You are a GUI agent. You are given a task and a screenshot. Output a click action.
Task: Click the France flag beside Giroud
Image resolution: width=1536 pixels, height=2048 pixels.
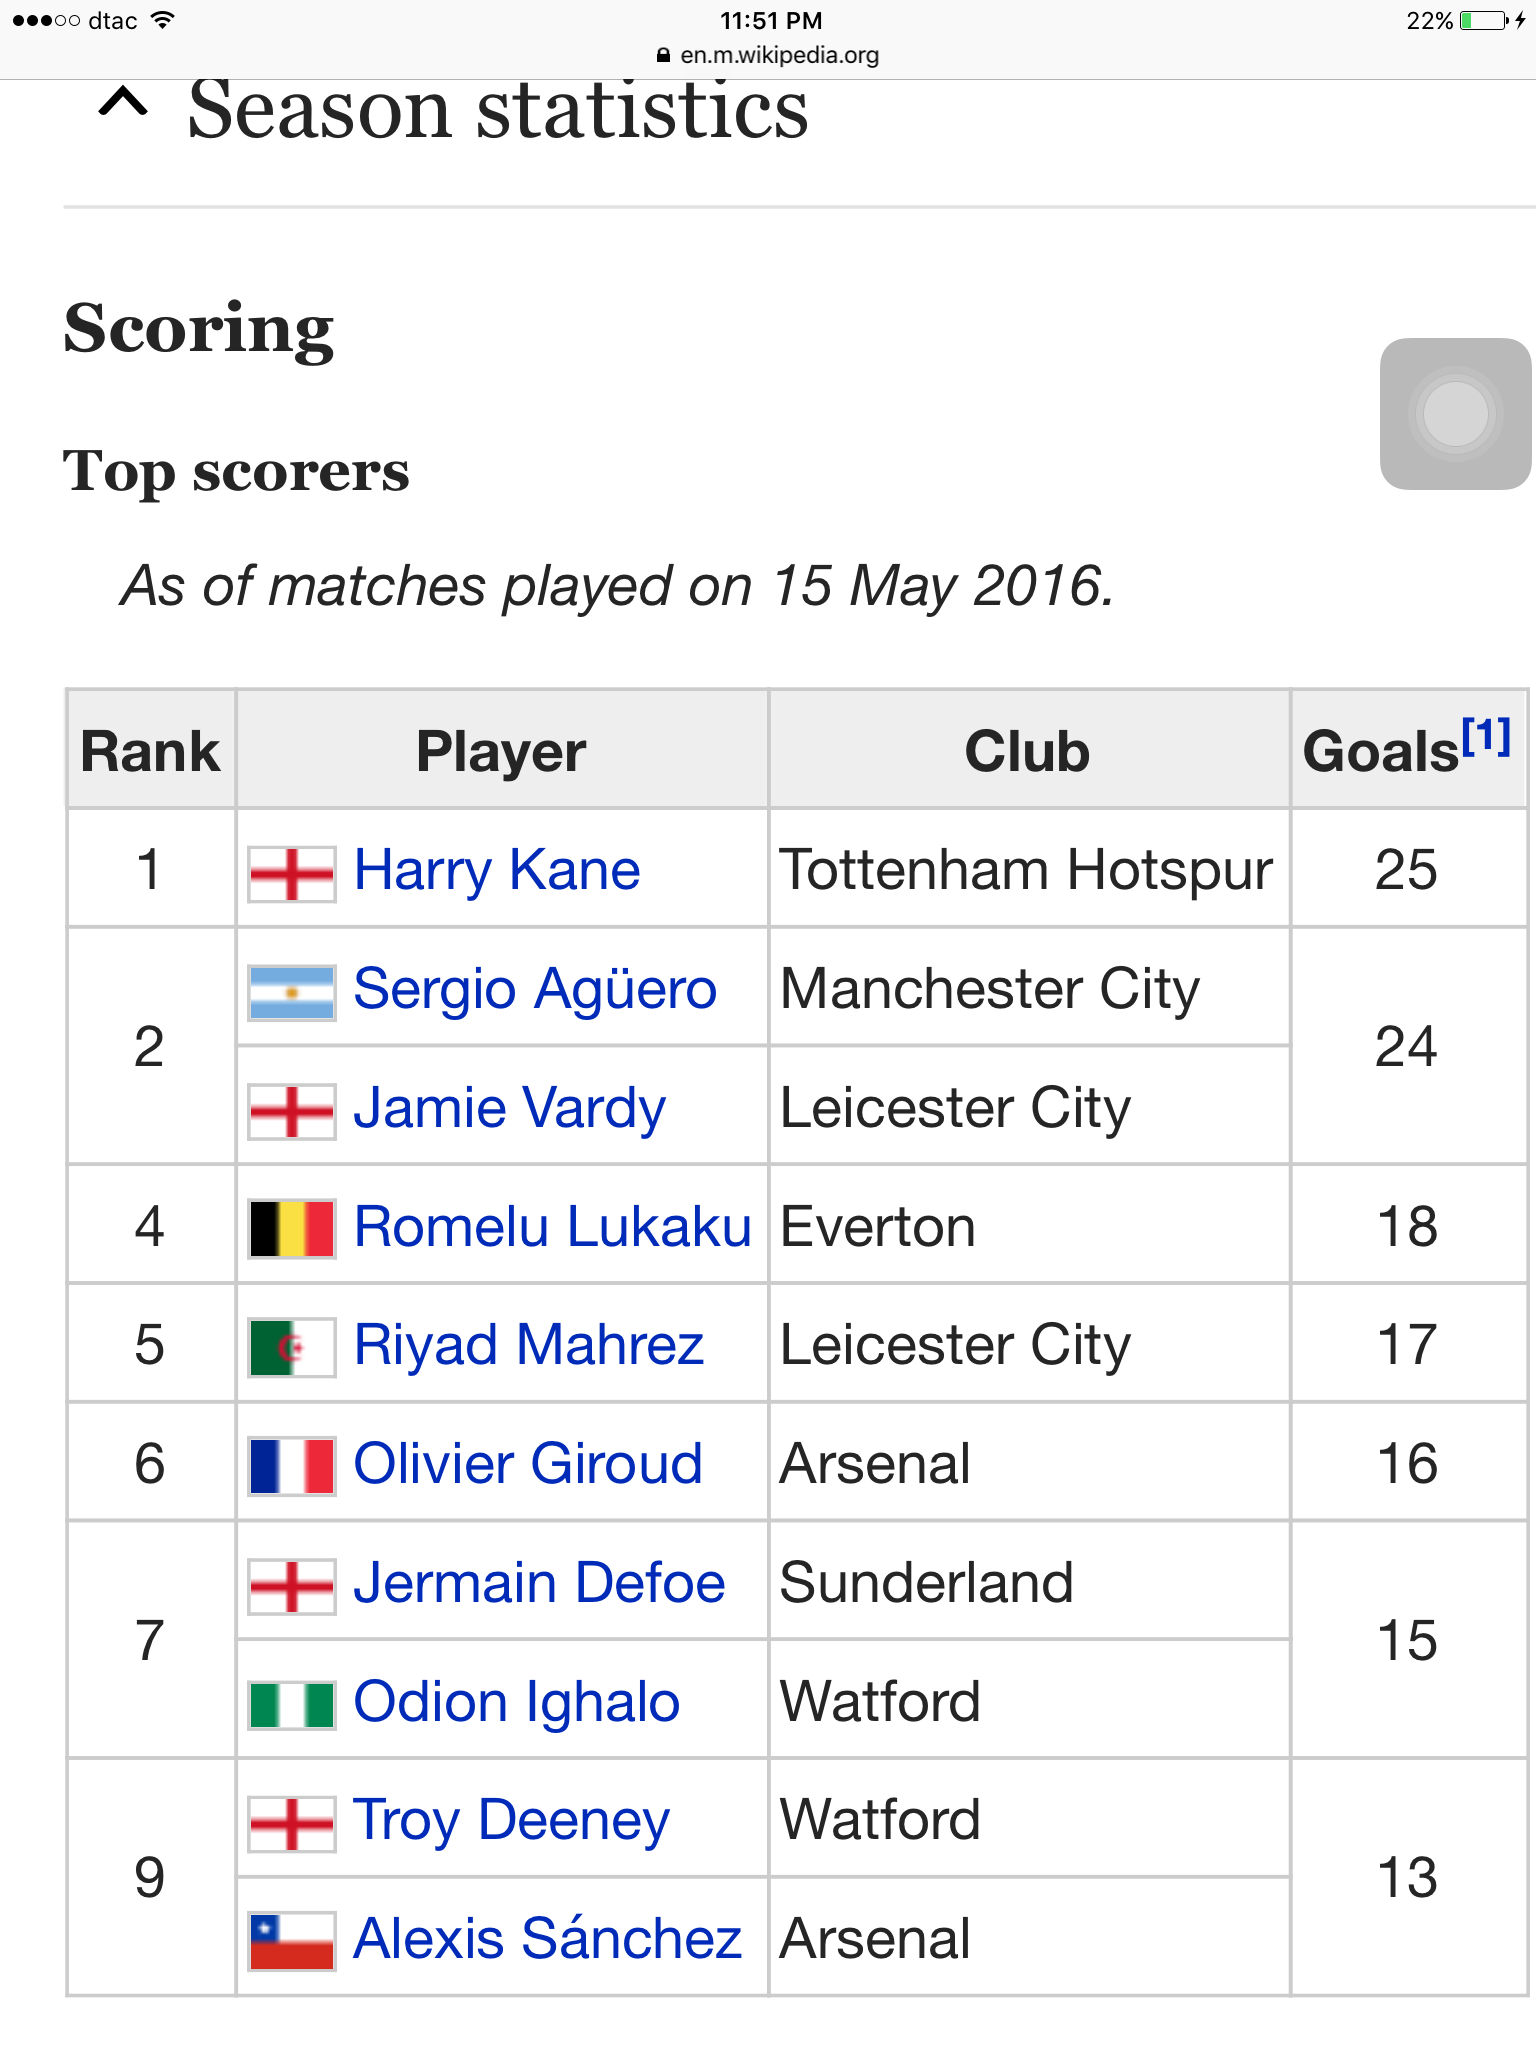tap(291, 1466)
